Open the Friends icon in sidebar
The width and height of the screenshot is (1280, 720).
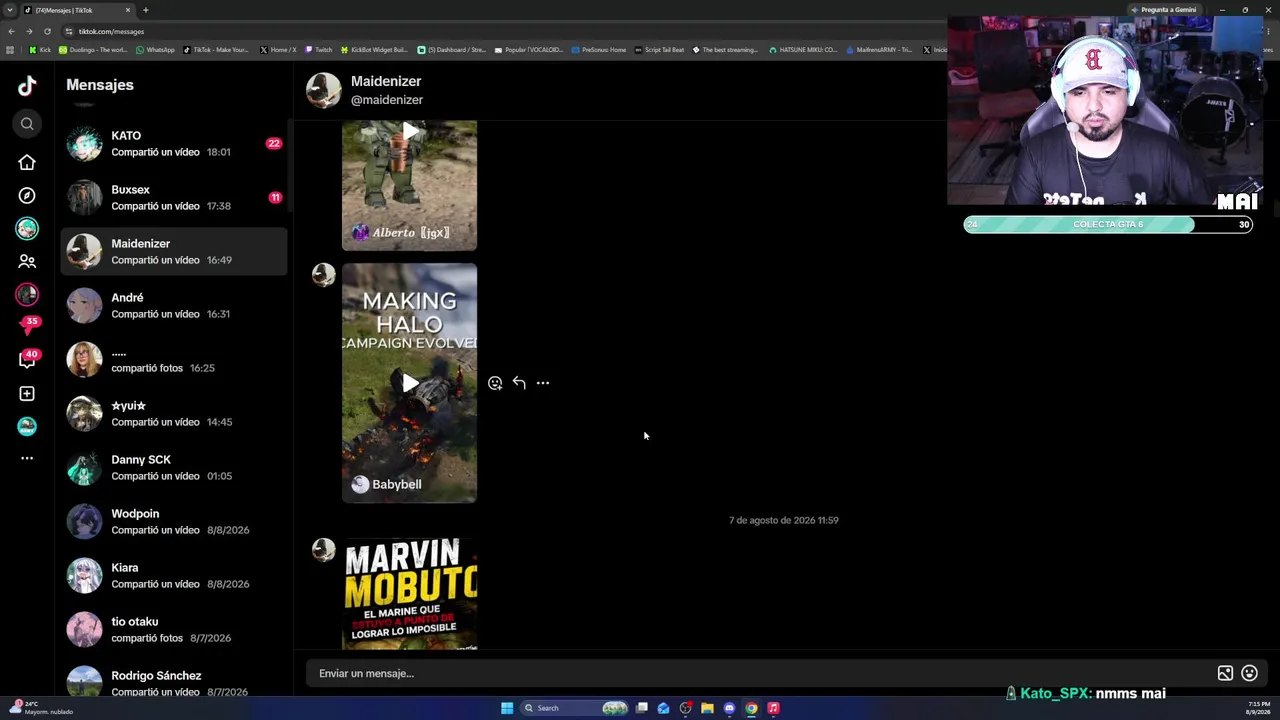[x=27, y=262]
